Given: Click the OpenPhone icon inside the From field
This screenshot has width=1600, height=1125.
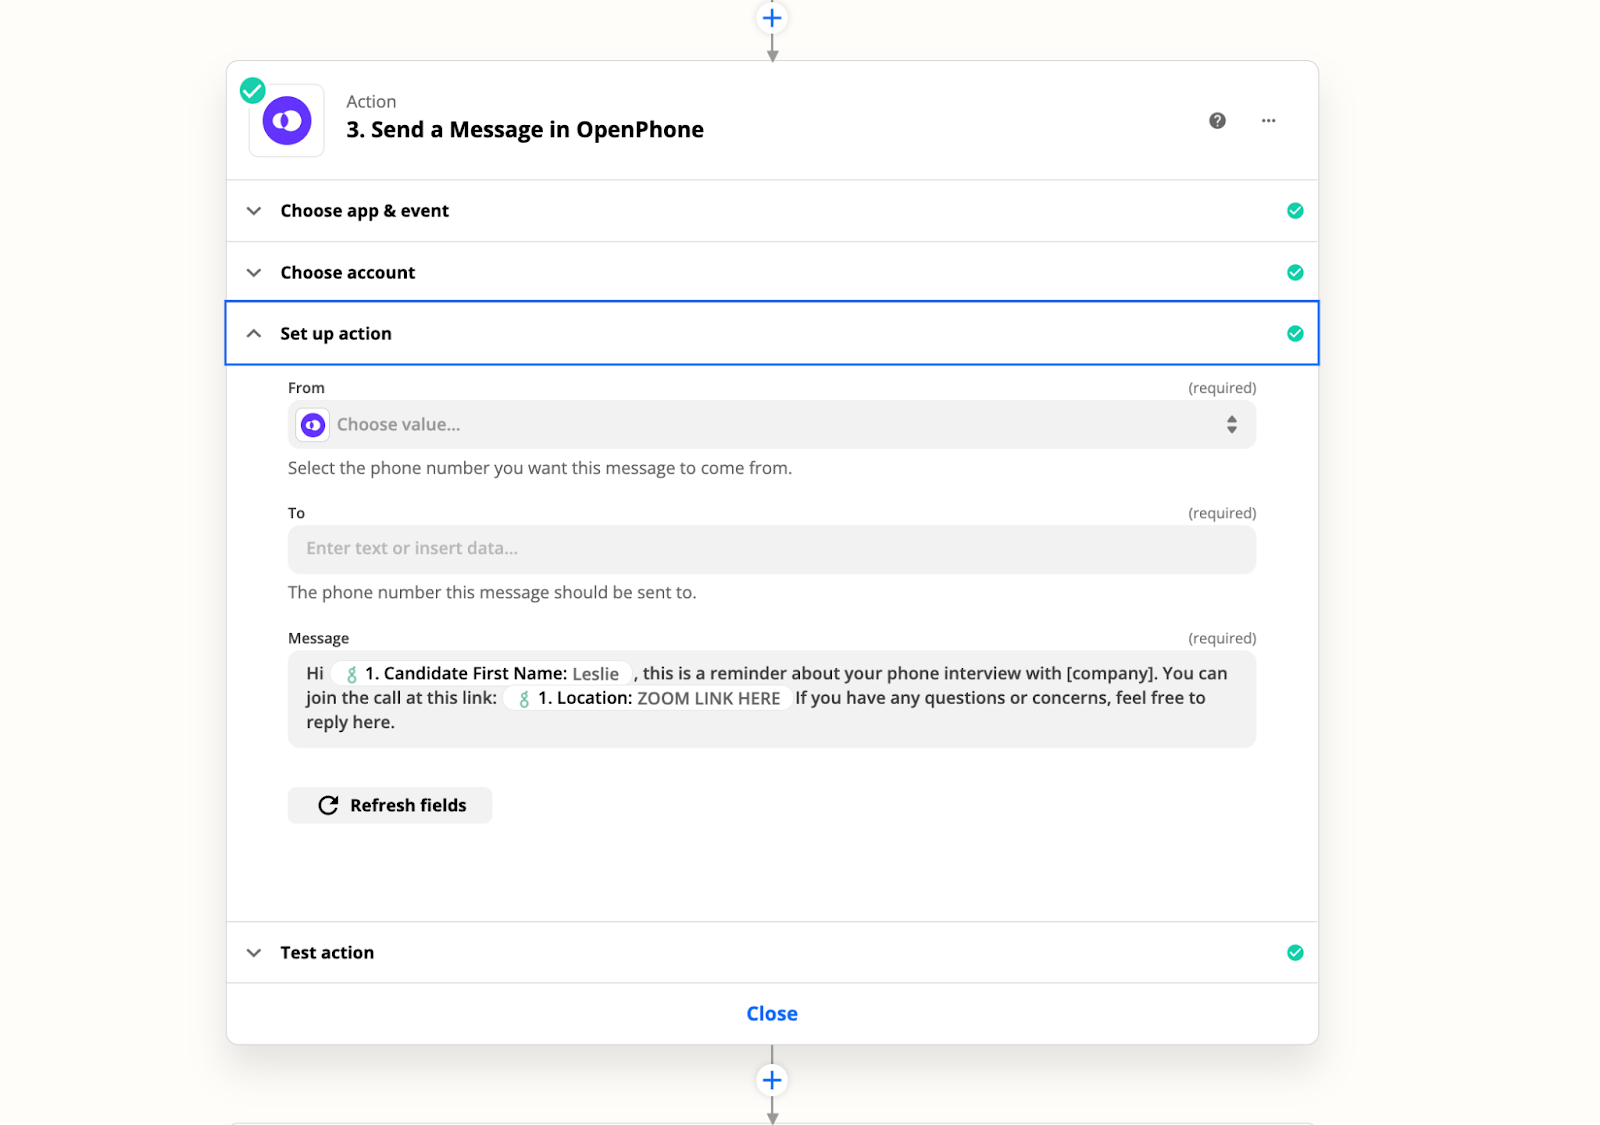Looking at the screenshot, I should [313, 425].
